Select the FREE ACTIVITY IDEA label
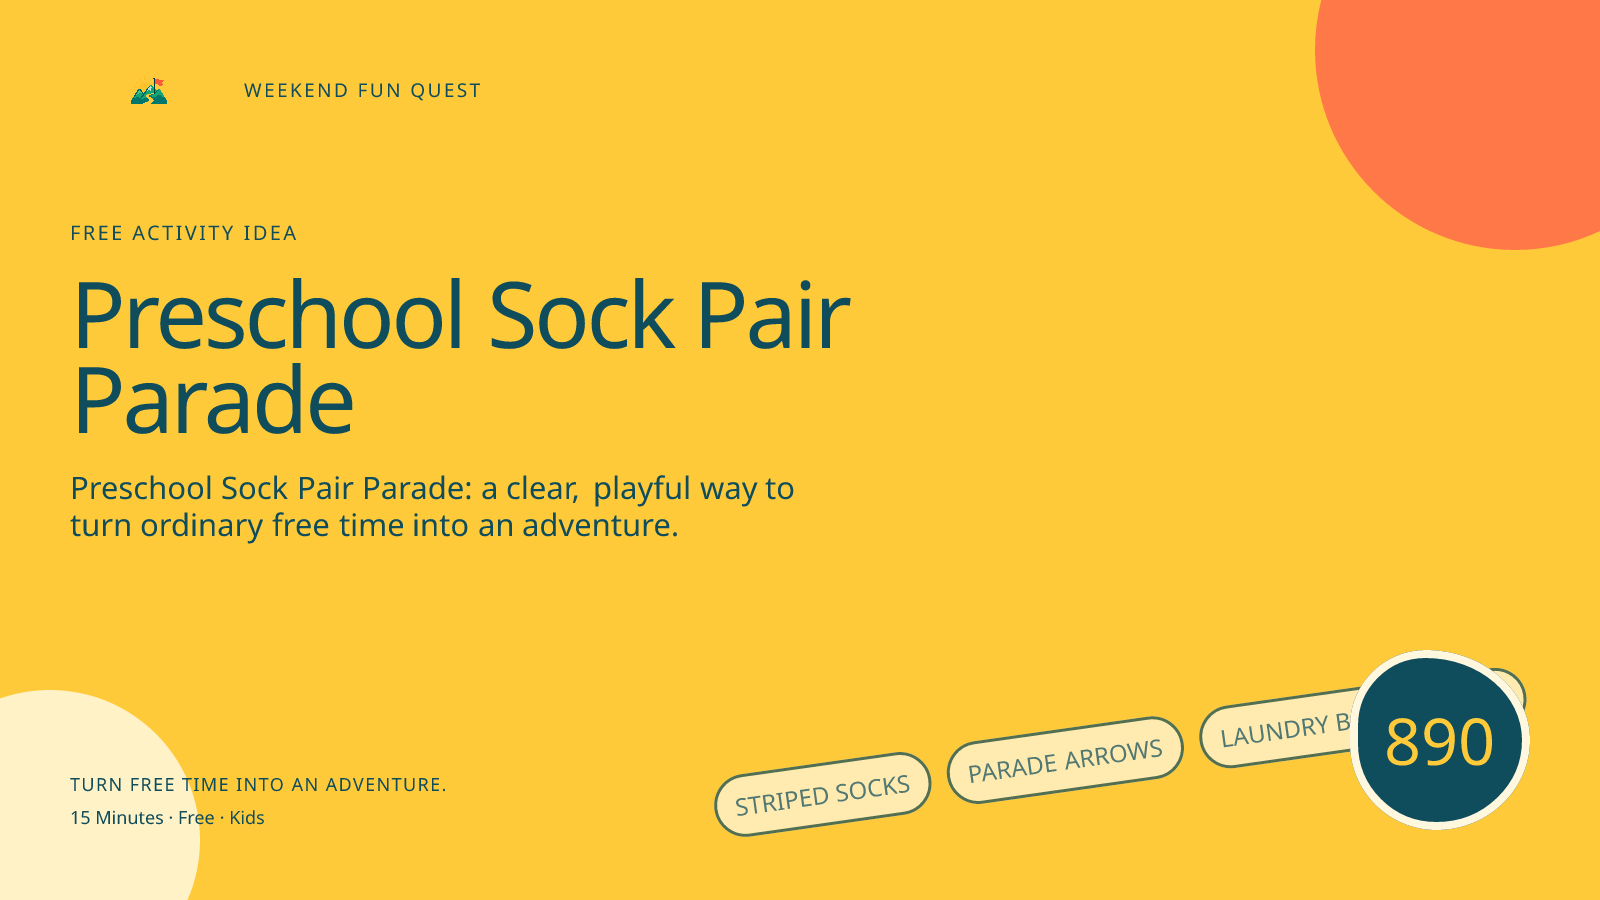Viewport: 1600px width, 900px height. pyautogui.click(x=184, y=233)
